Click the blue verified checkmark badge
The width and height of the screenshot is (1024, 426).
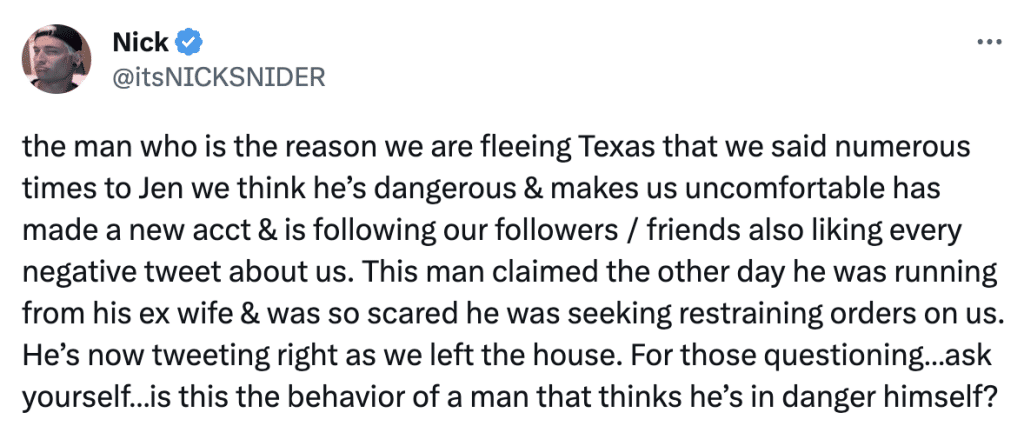click(190, 43)
